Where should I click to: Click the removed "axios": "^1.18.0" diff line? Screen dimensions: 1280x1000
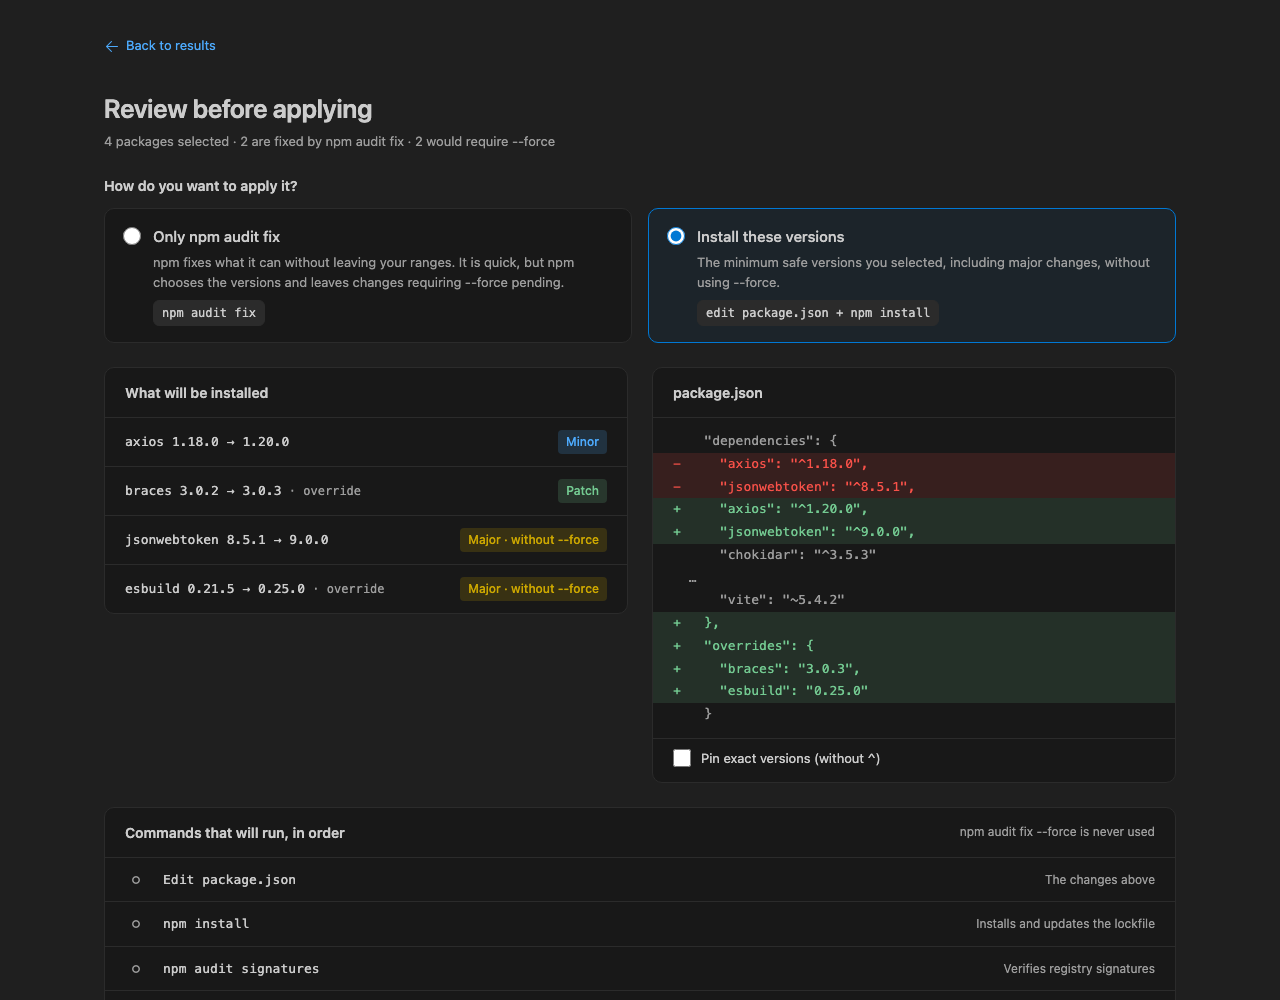click(914, 464)
